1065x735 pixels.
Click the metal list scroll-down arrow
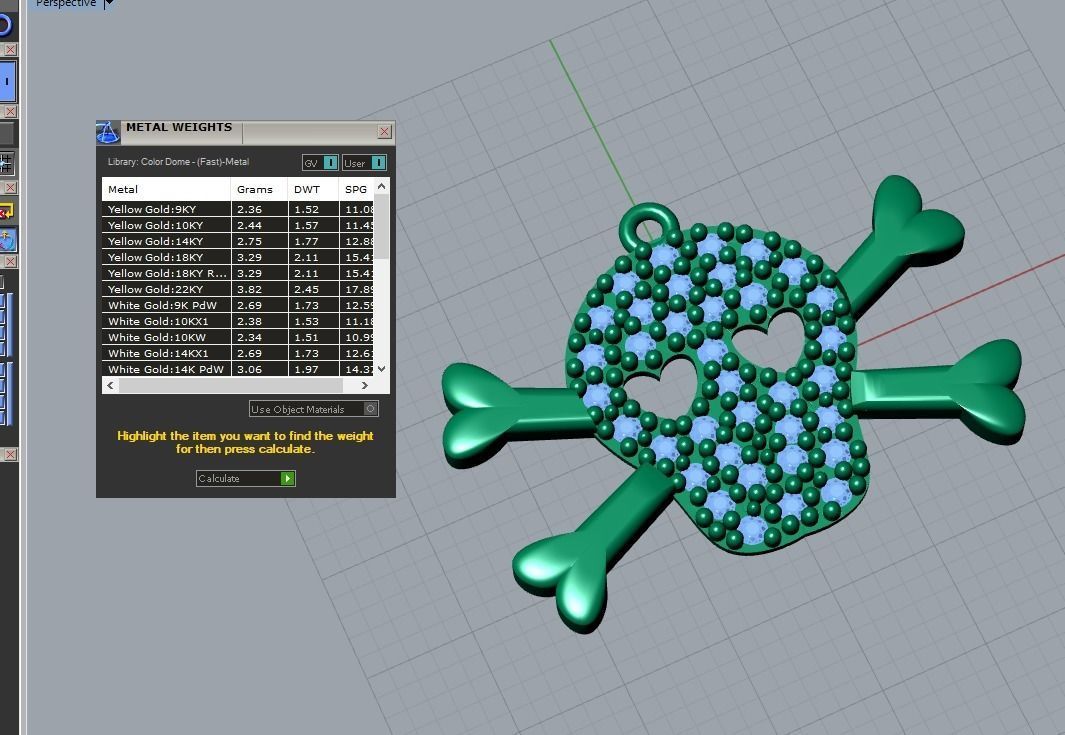tap(382, 369)
